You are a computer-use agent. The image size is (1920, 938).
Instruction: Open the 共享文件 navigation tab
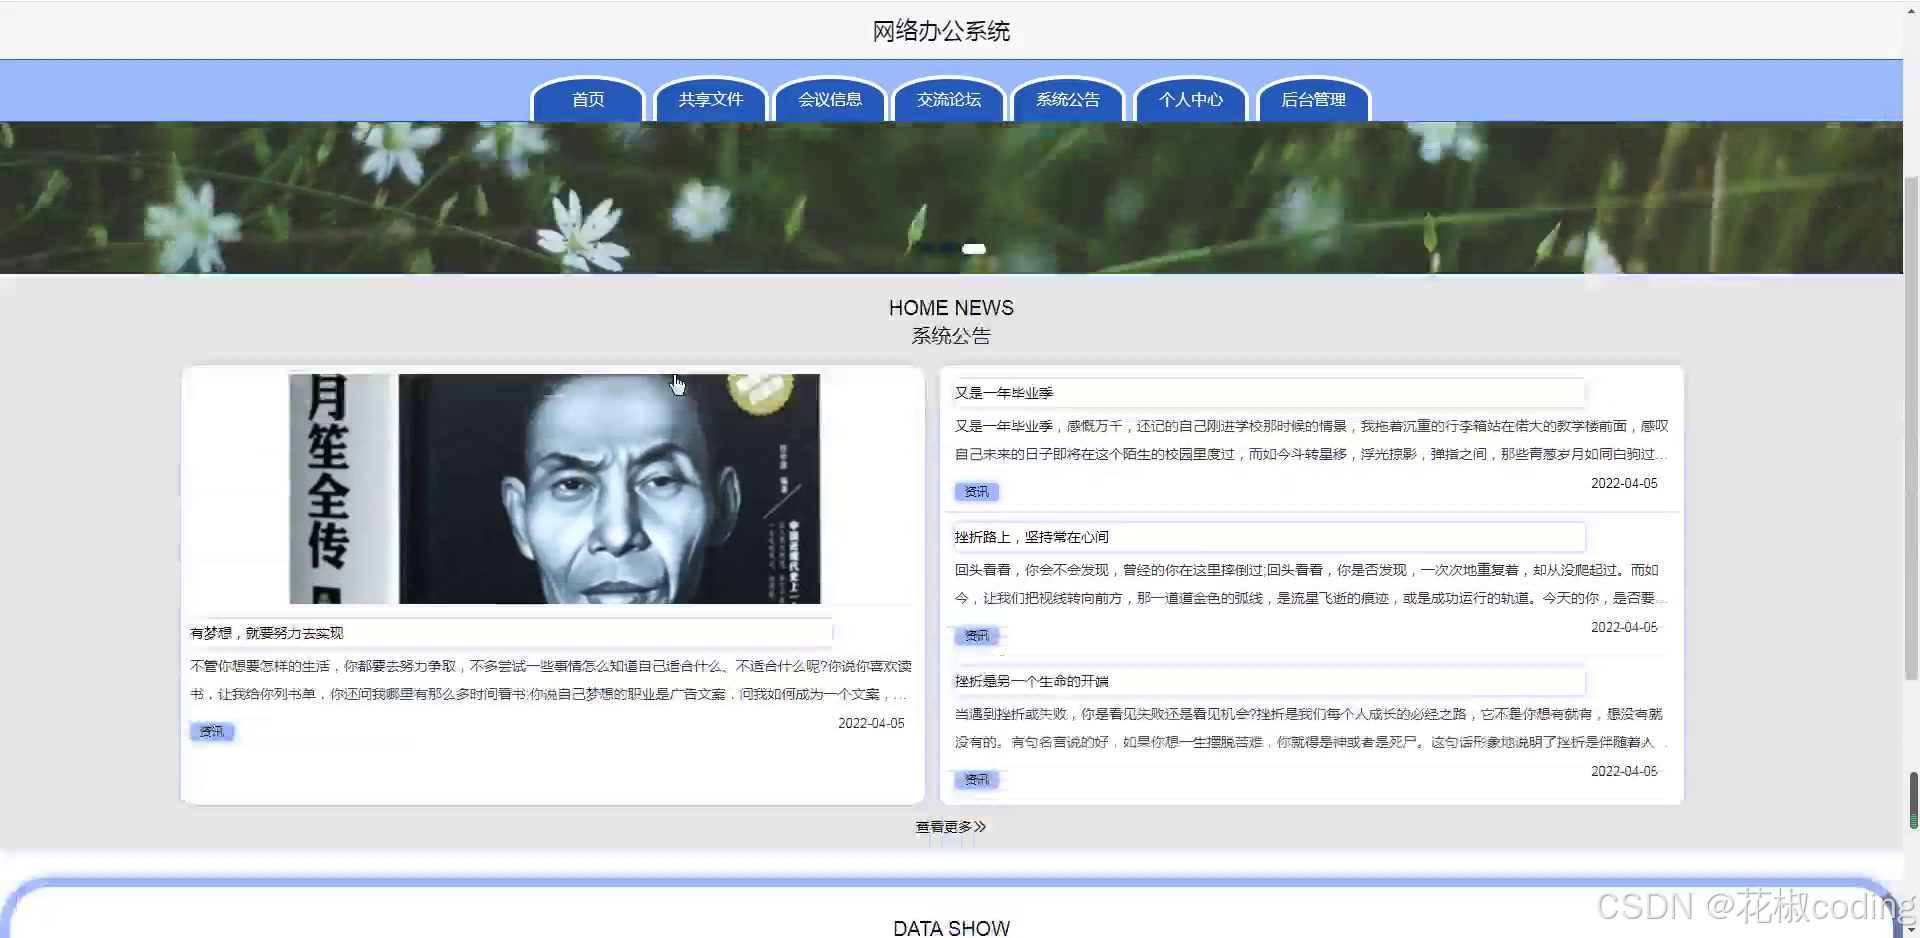click(x=710, y=99)
